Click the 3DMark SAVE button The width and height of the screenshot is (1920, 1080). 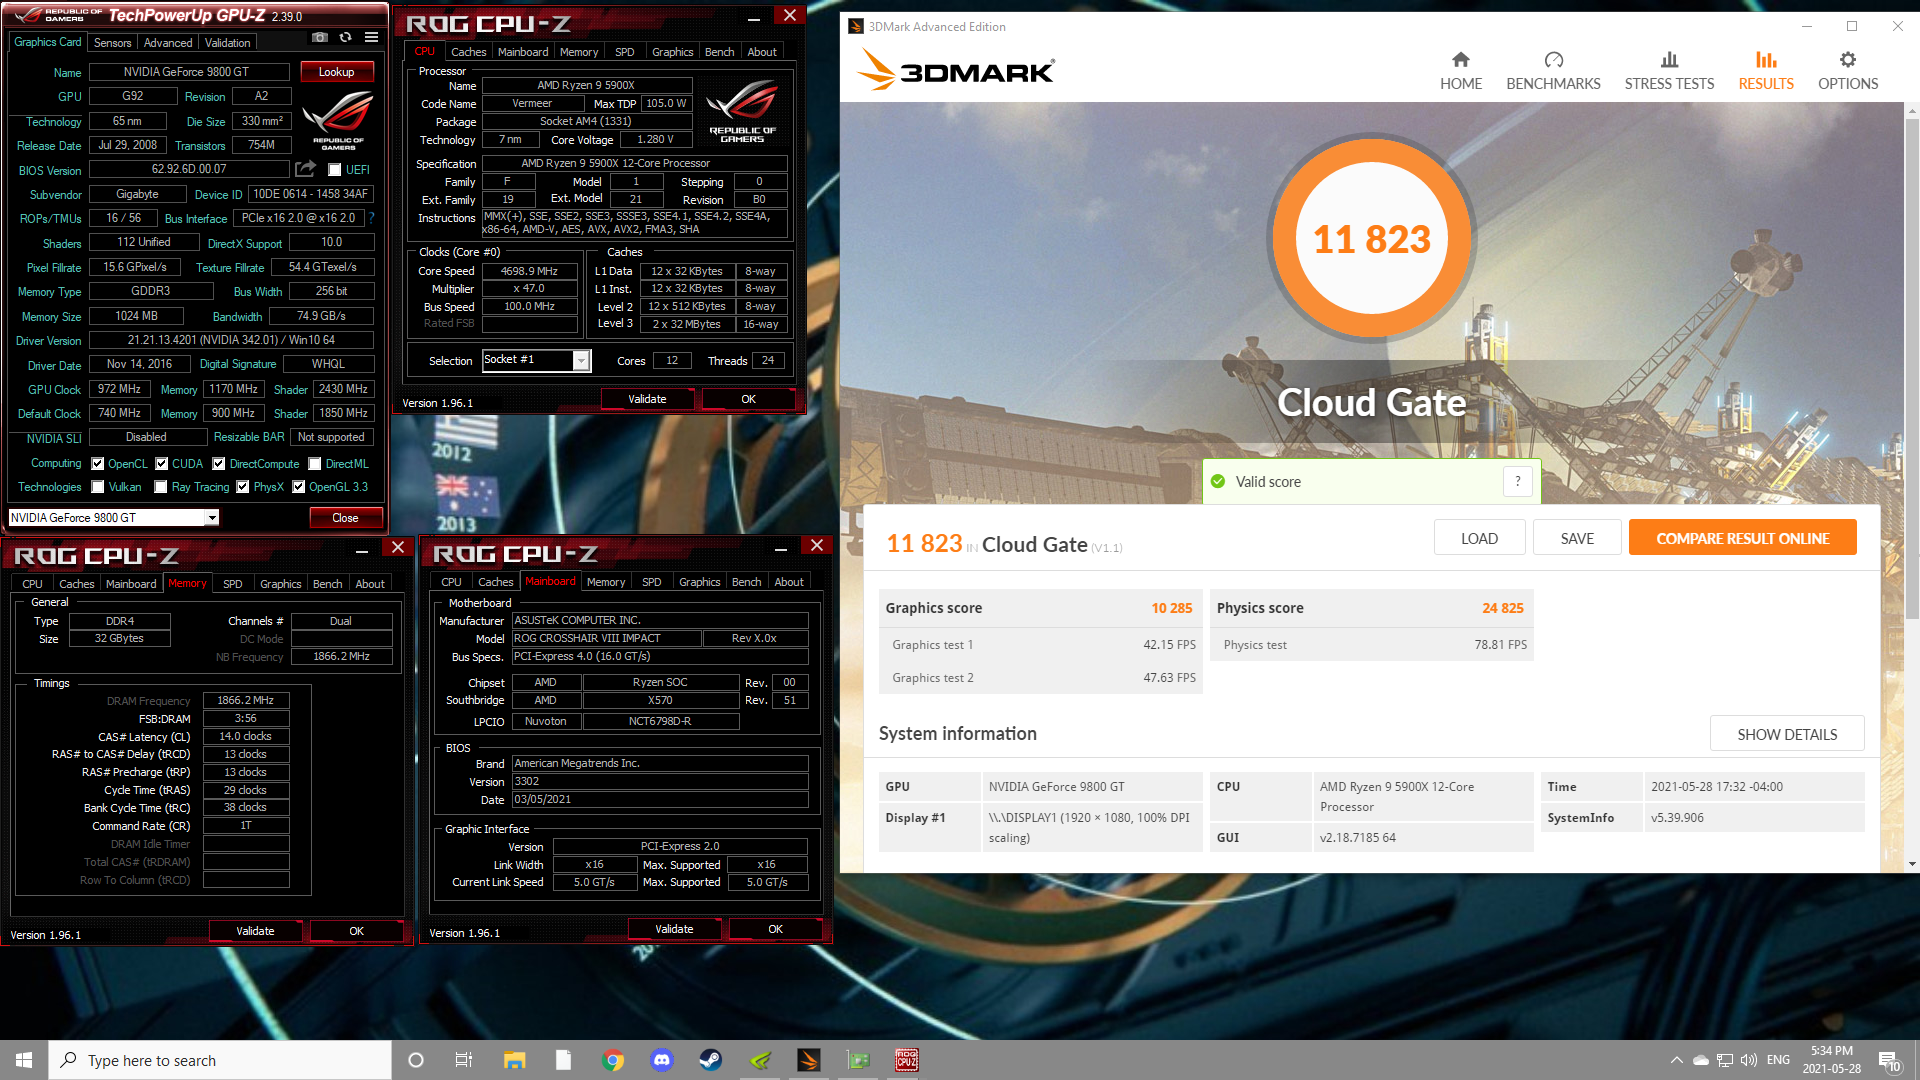point(1577,538)
